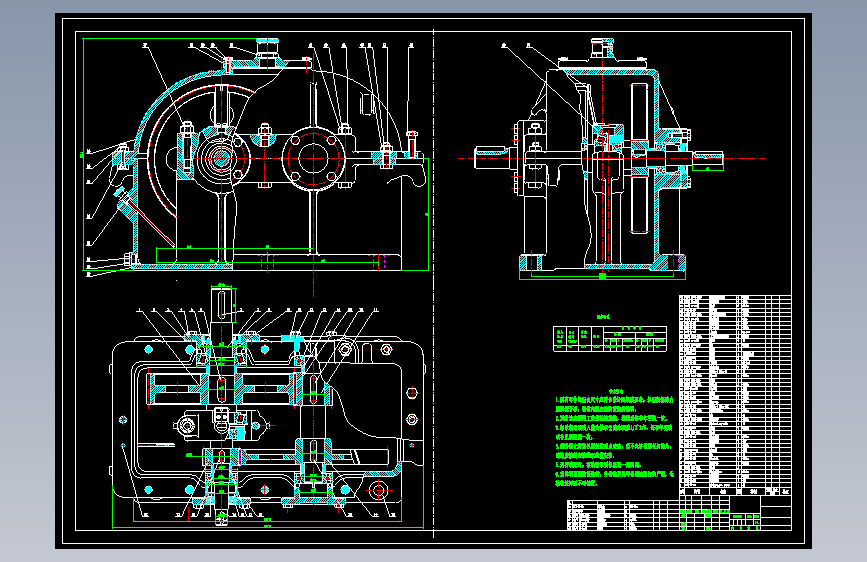Click the small parameter table above the notes

[x=610, y=338]
